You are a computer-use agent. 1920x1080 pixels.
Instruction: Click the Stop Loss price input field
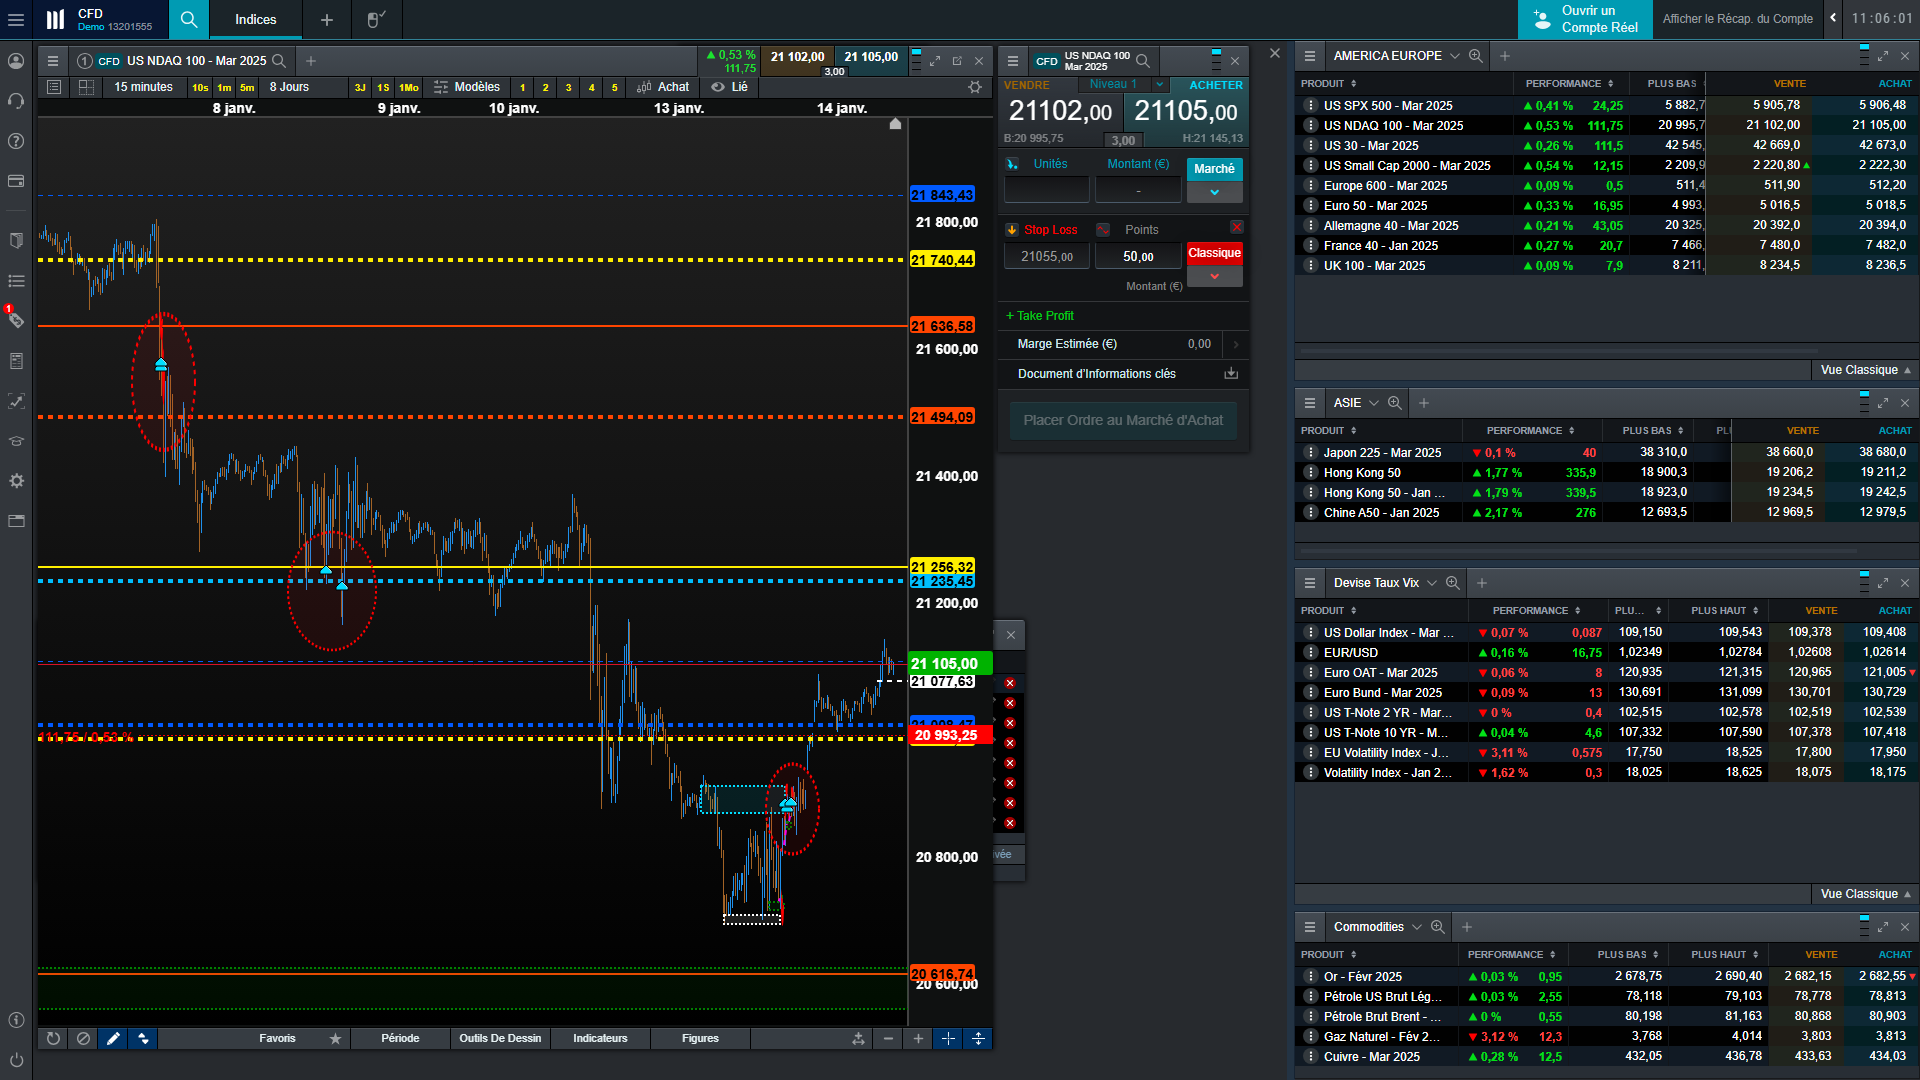[1046, 257]
